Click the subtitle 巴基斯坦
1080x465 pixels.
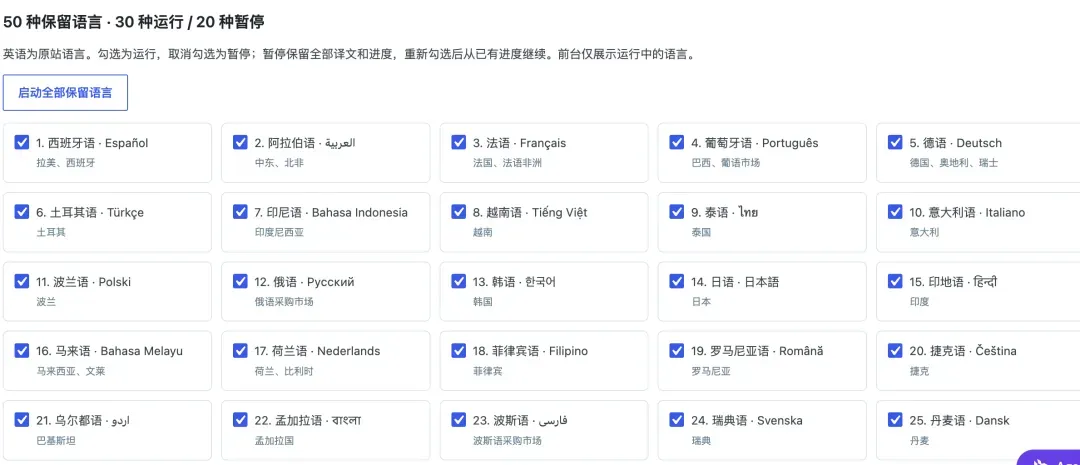pyautogui.click(x=56, y=440)
